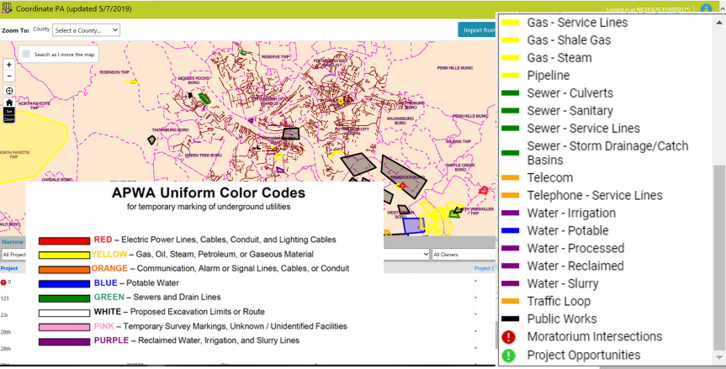
Task: Click the Import from button
Action: [477, 30]
